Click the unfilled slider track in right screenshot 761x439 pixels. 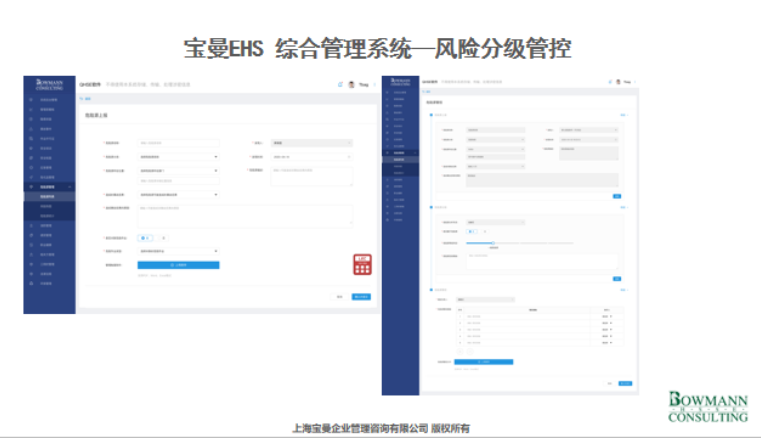(534, 243)
